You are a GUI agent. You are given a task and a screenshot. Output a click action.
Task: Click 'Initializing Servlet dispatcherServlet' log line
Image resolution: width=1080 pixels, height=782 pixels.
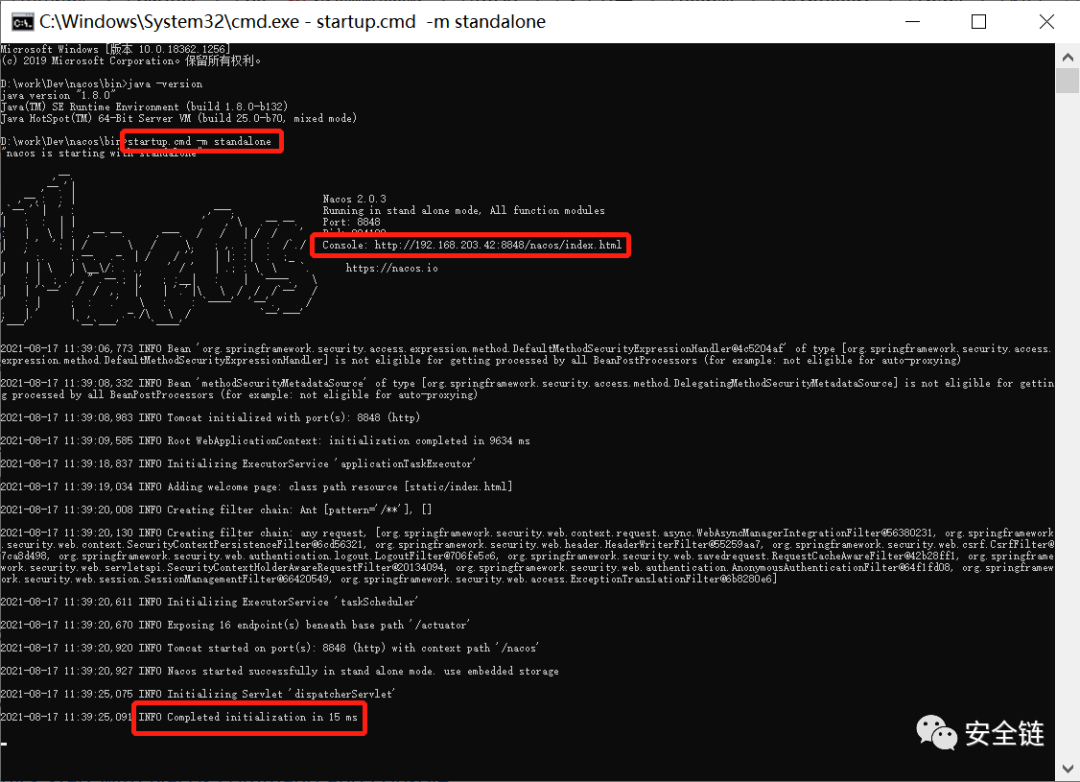[x=198, y=694]
